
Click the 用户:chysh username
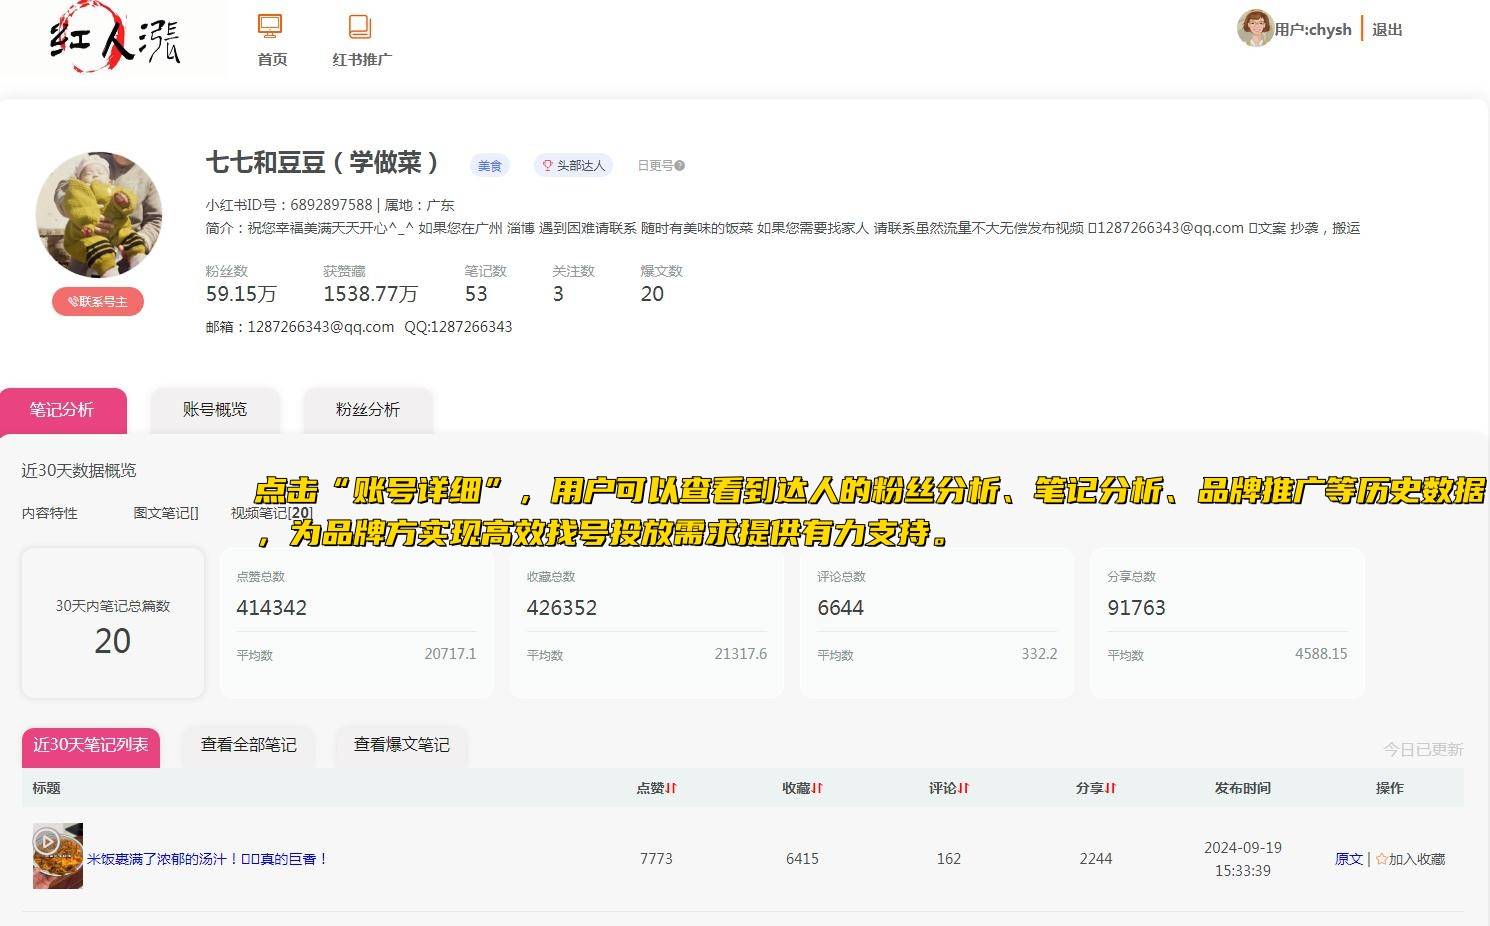click(x=1313, y=30)
